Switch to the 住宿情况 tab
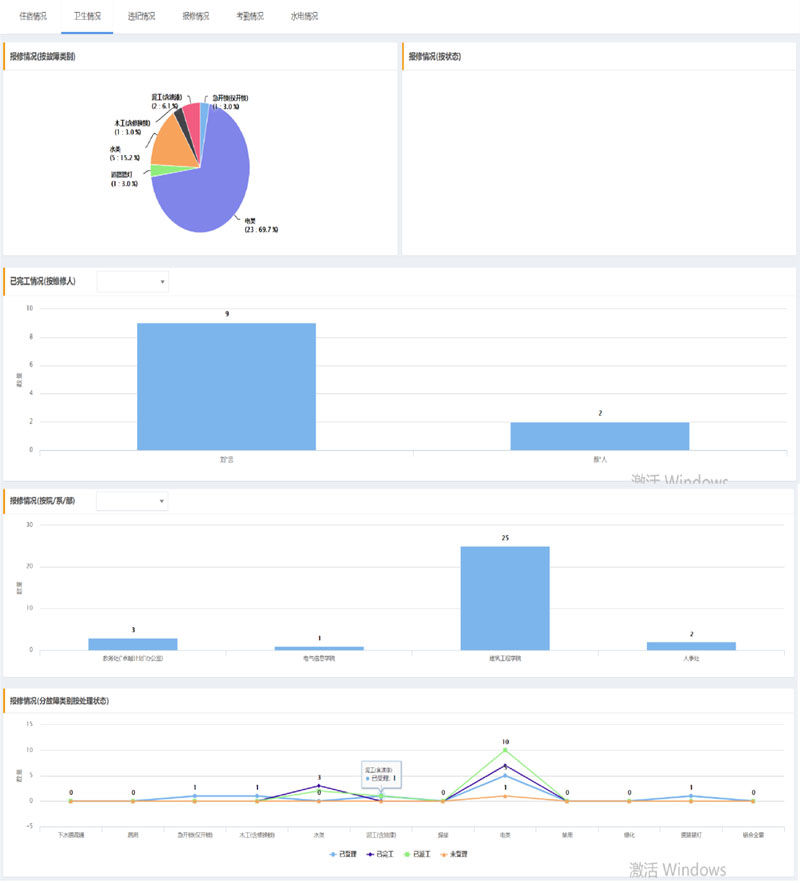The image size is (800, 883). point(33,17)
